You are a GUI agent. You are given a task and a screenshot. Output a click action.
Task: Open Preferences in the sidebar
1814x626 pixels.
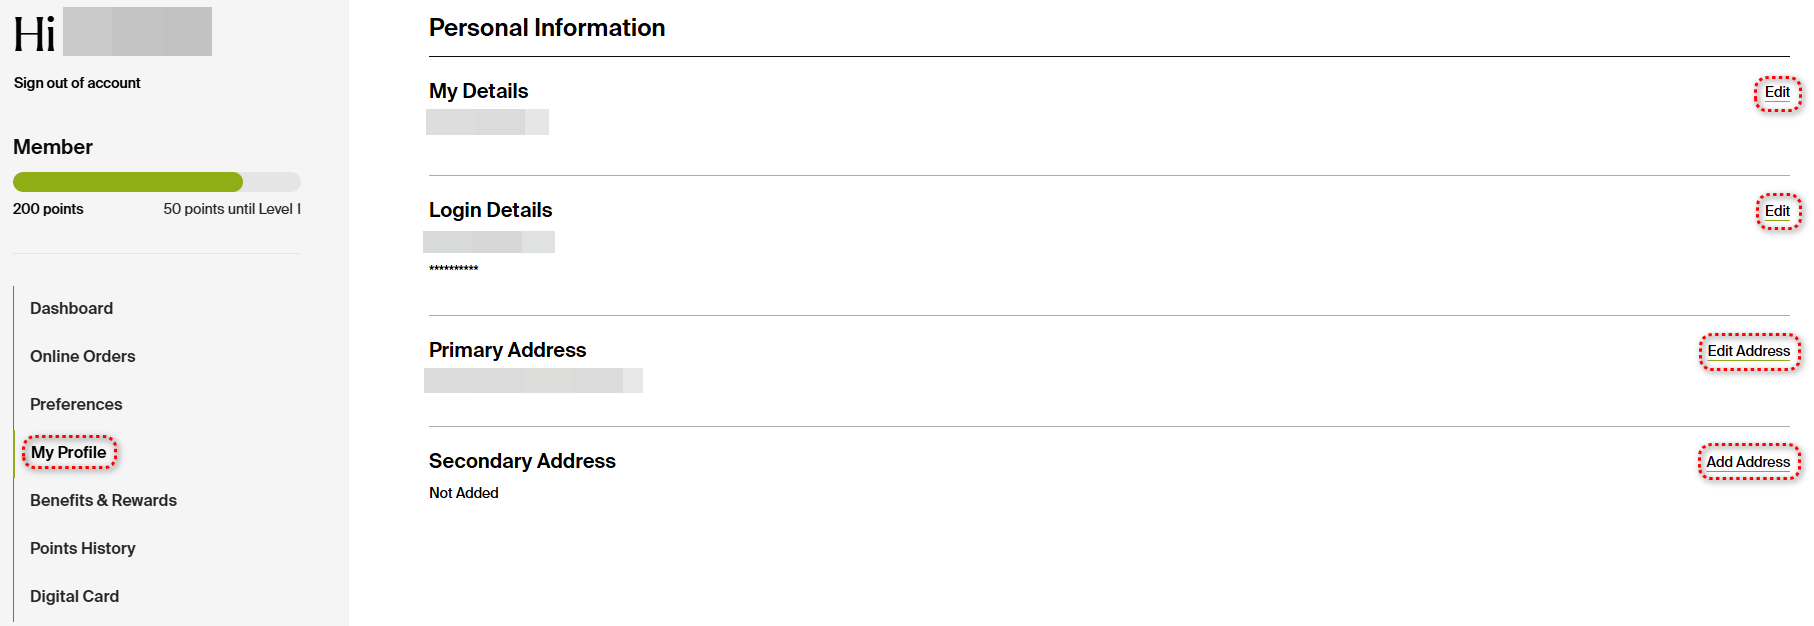click(x=76, y=404)
